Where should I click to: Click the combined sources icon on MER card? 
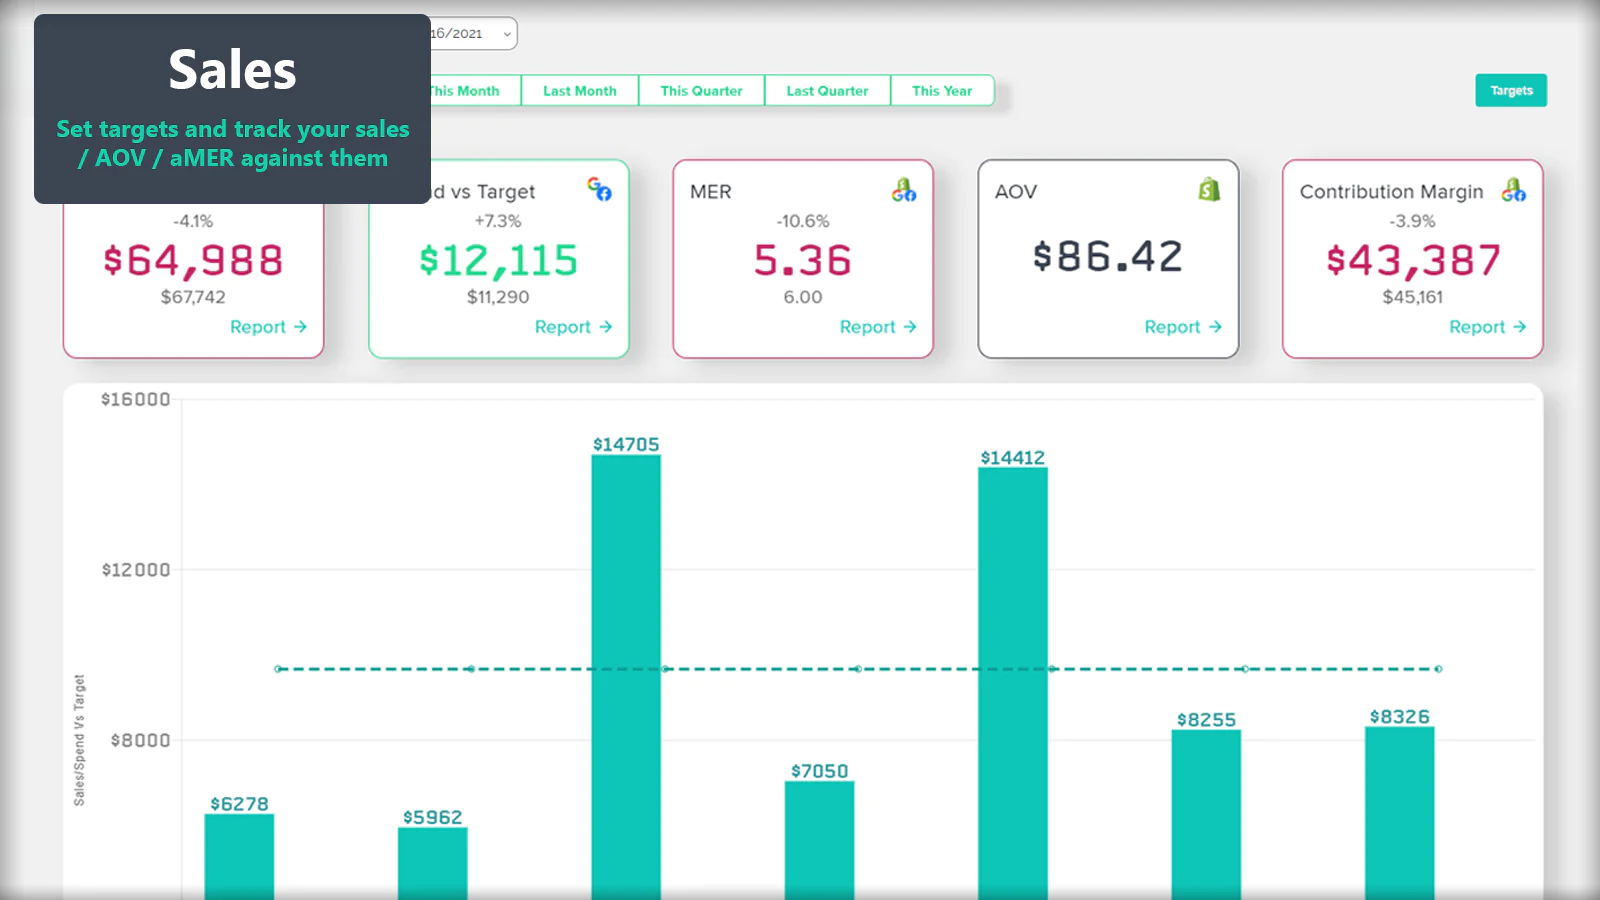coord(904,190)
